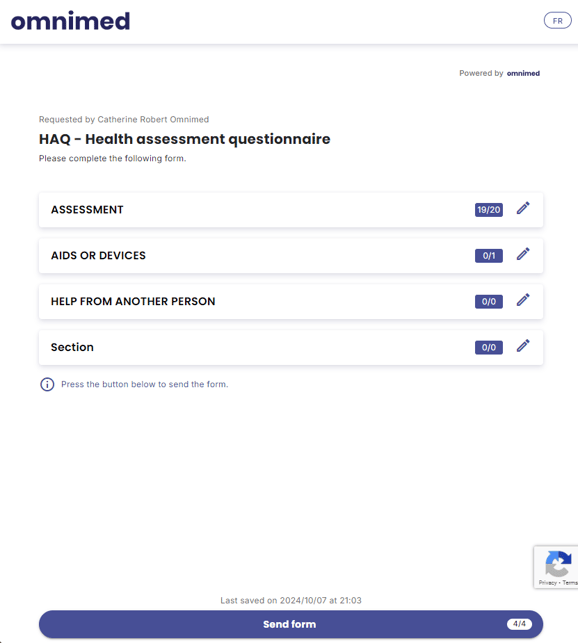Click the pencil icon for Section row
The image size is (578, 643).
point(523,346)
